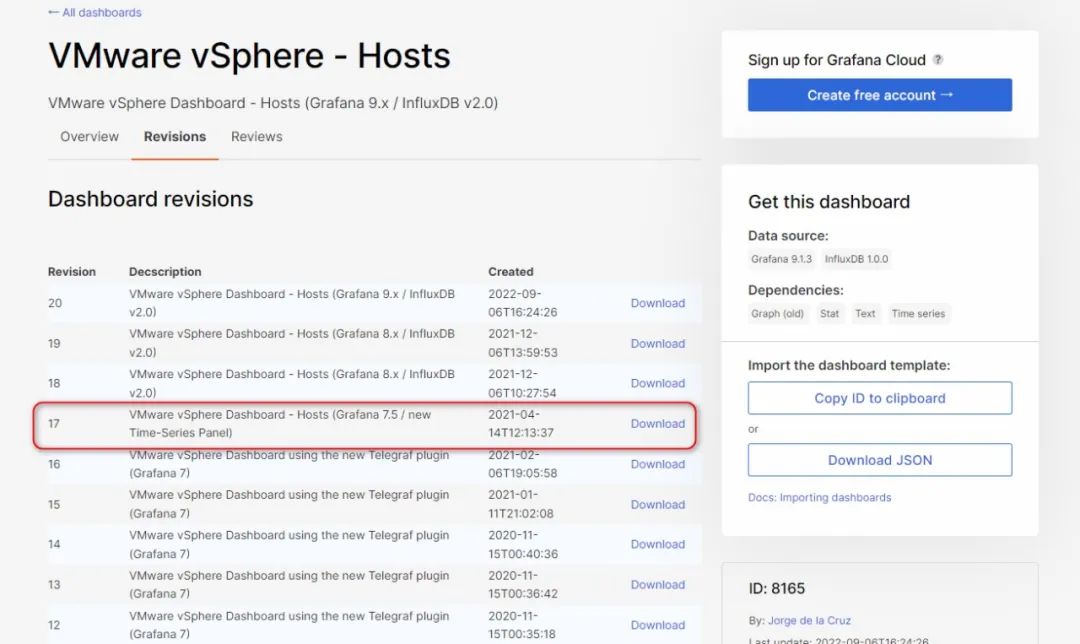Click the Get this dashboard heading
Viewport: 1080px width, 644px height.
pos(829,202)
